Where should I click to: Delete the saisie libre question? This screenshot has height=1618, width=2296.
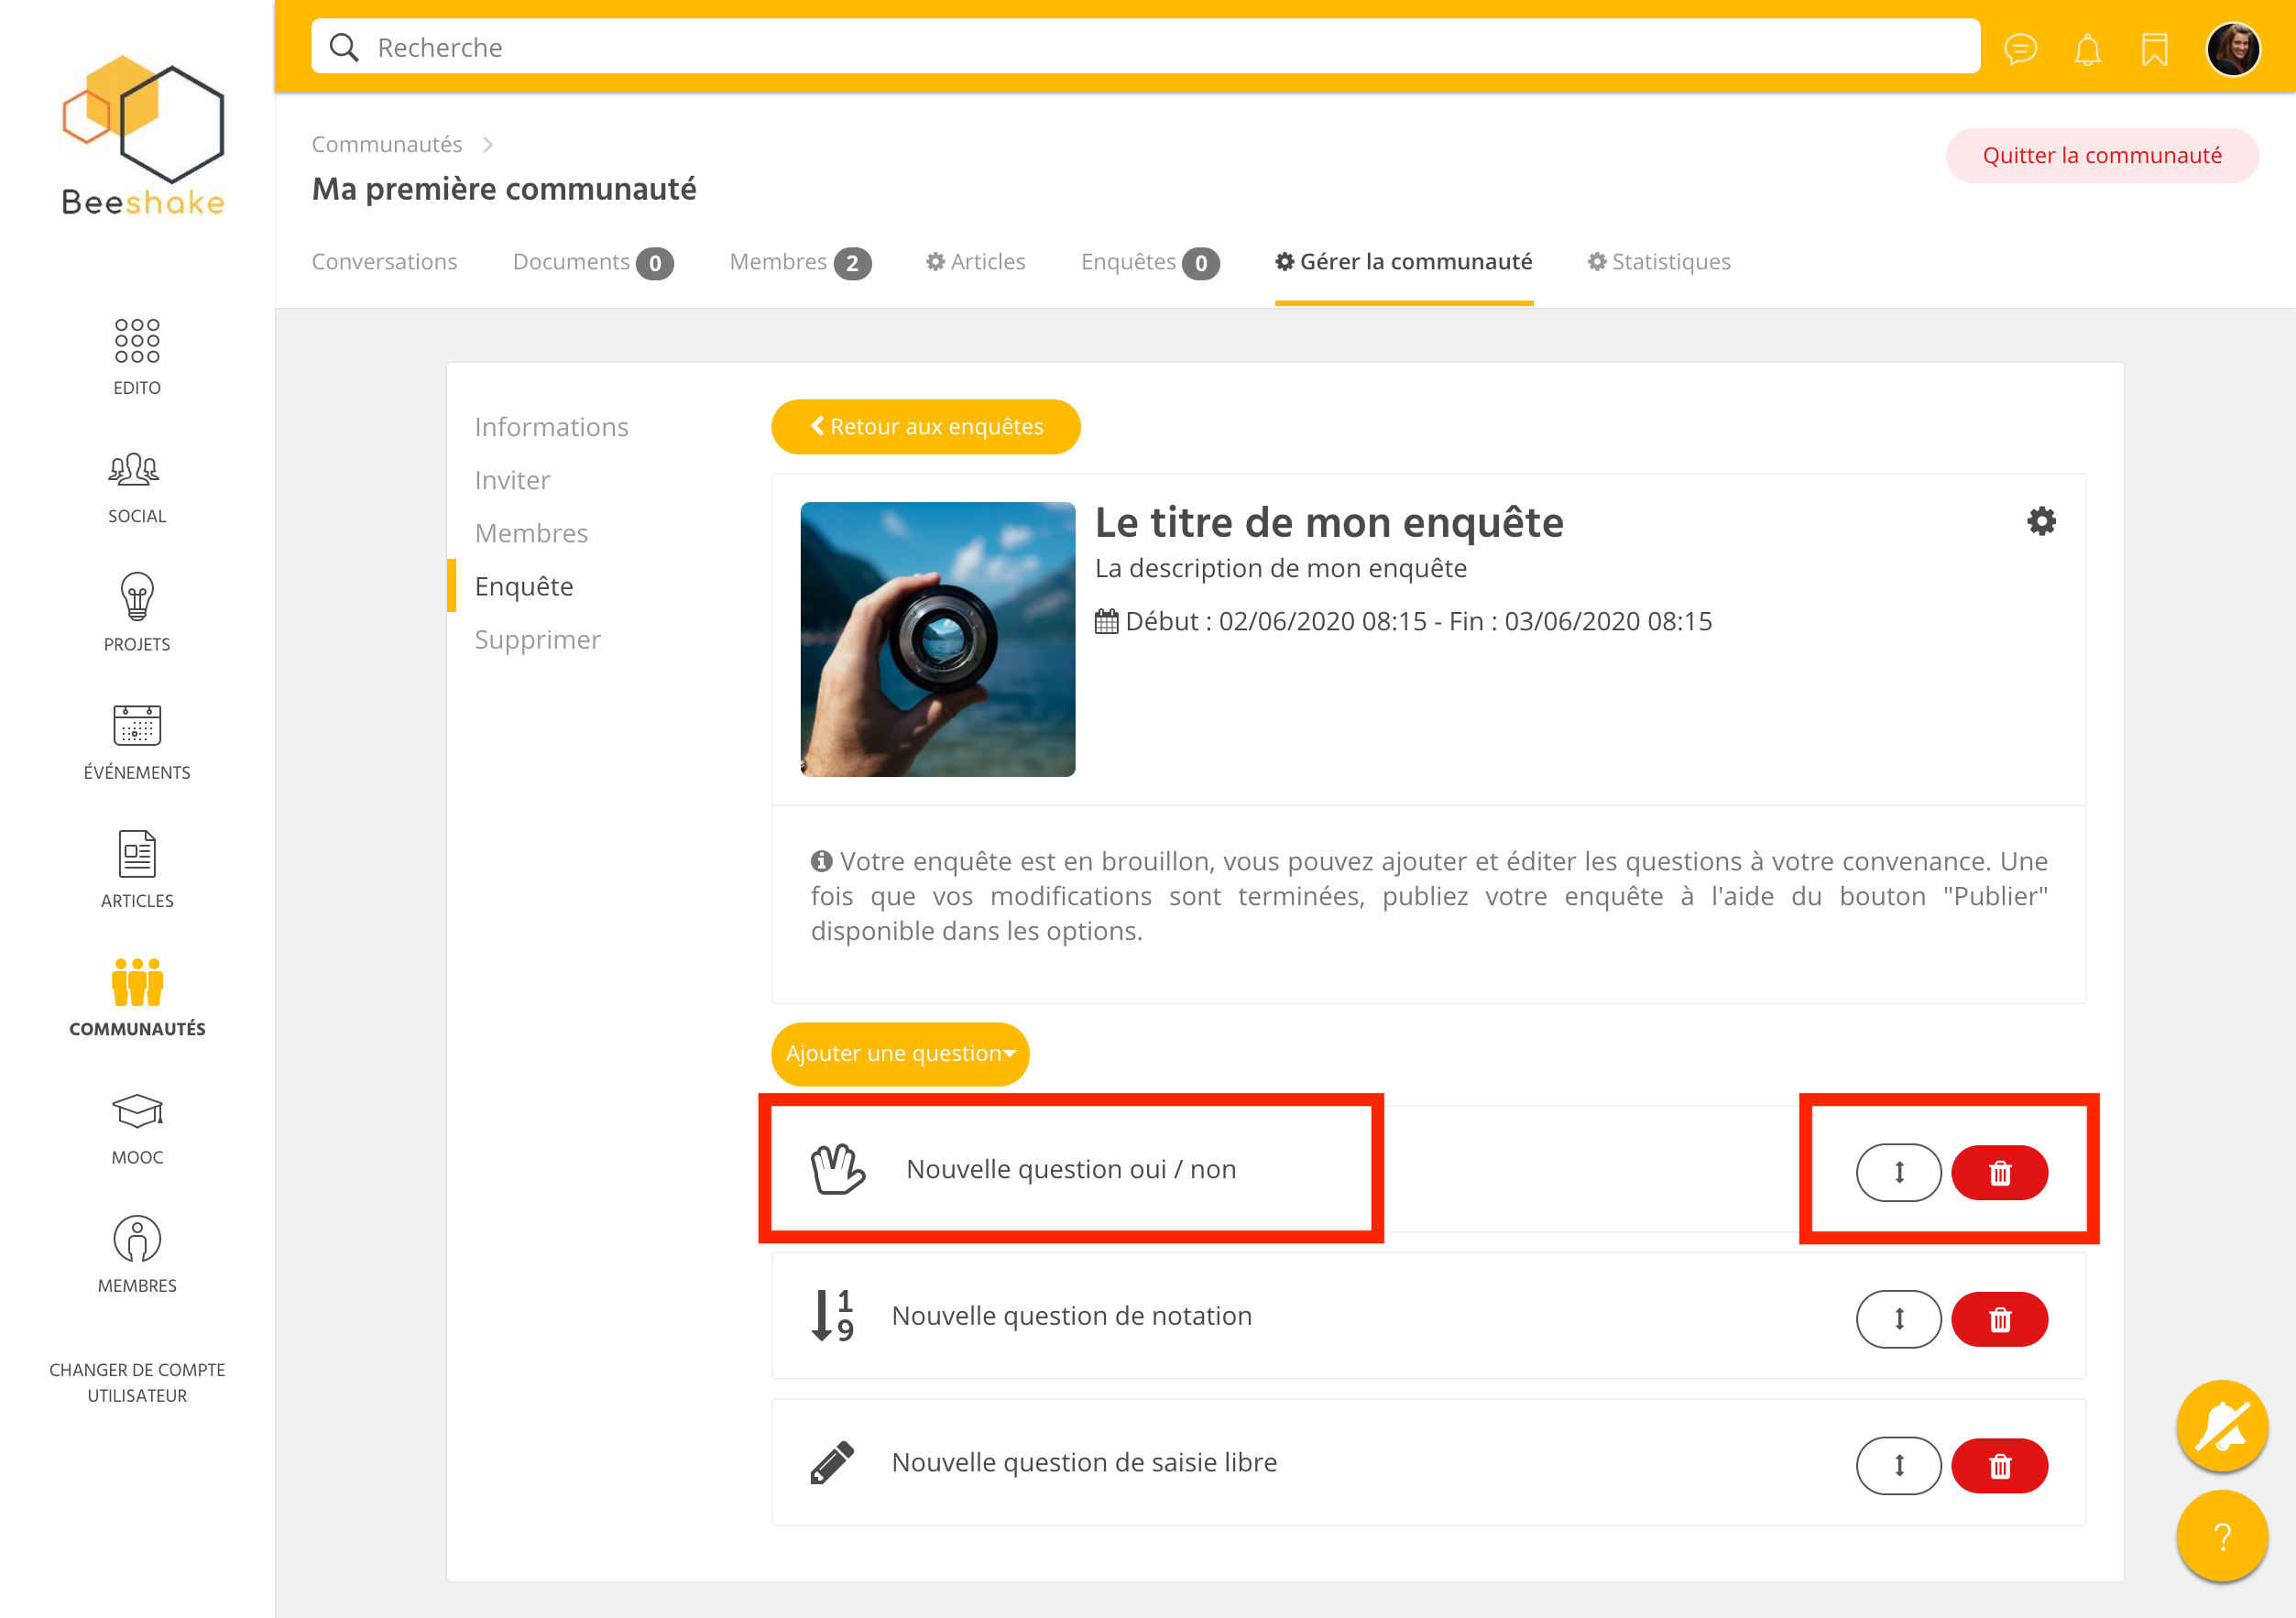coord(1999,1466)
